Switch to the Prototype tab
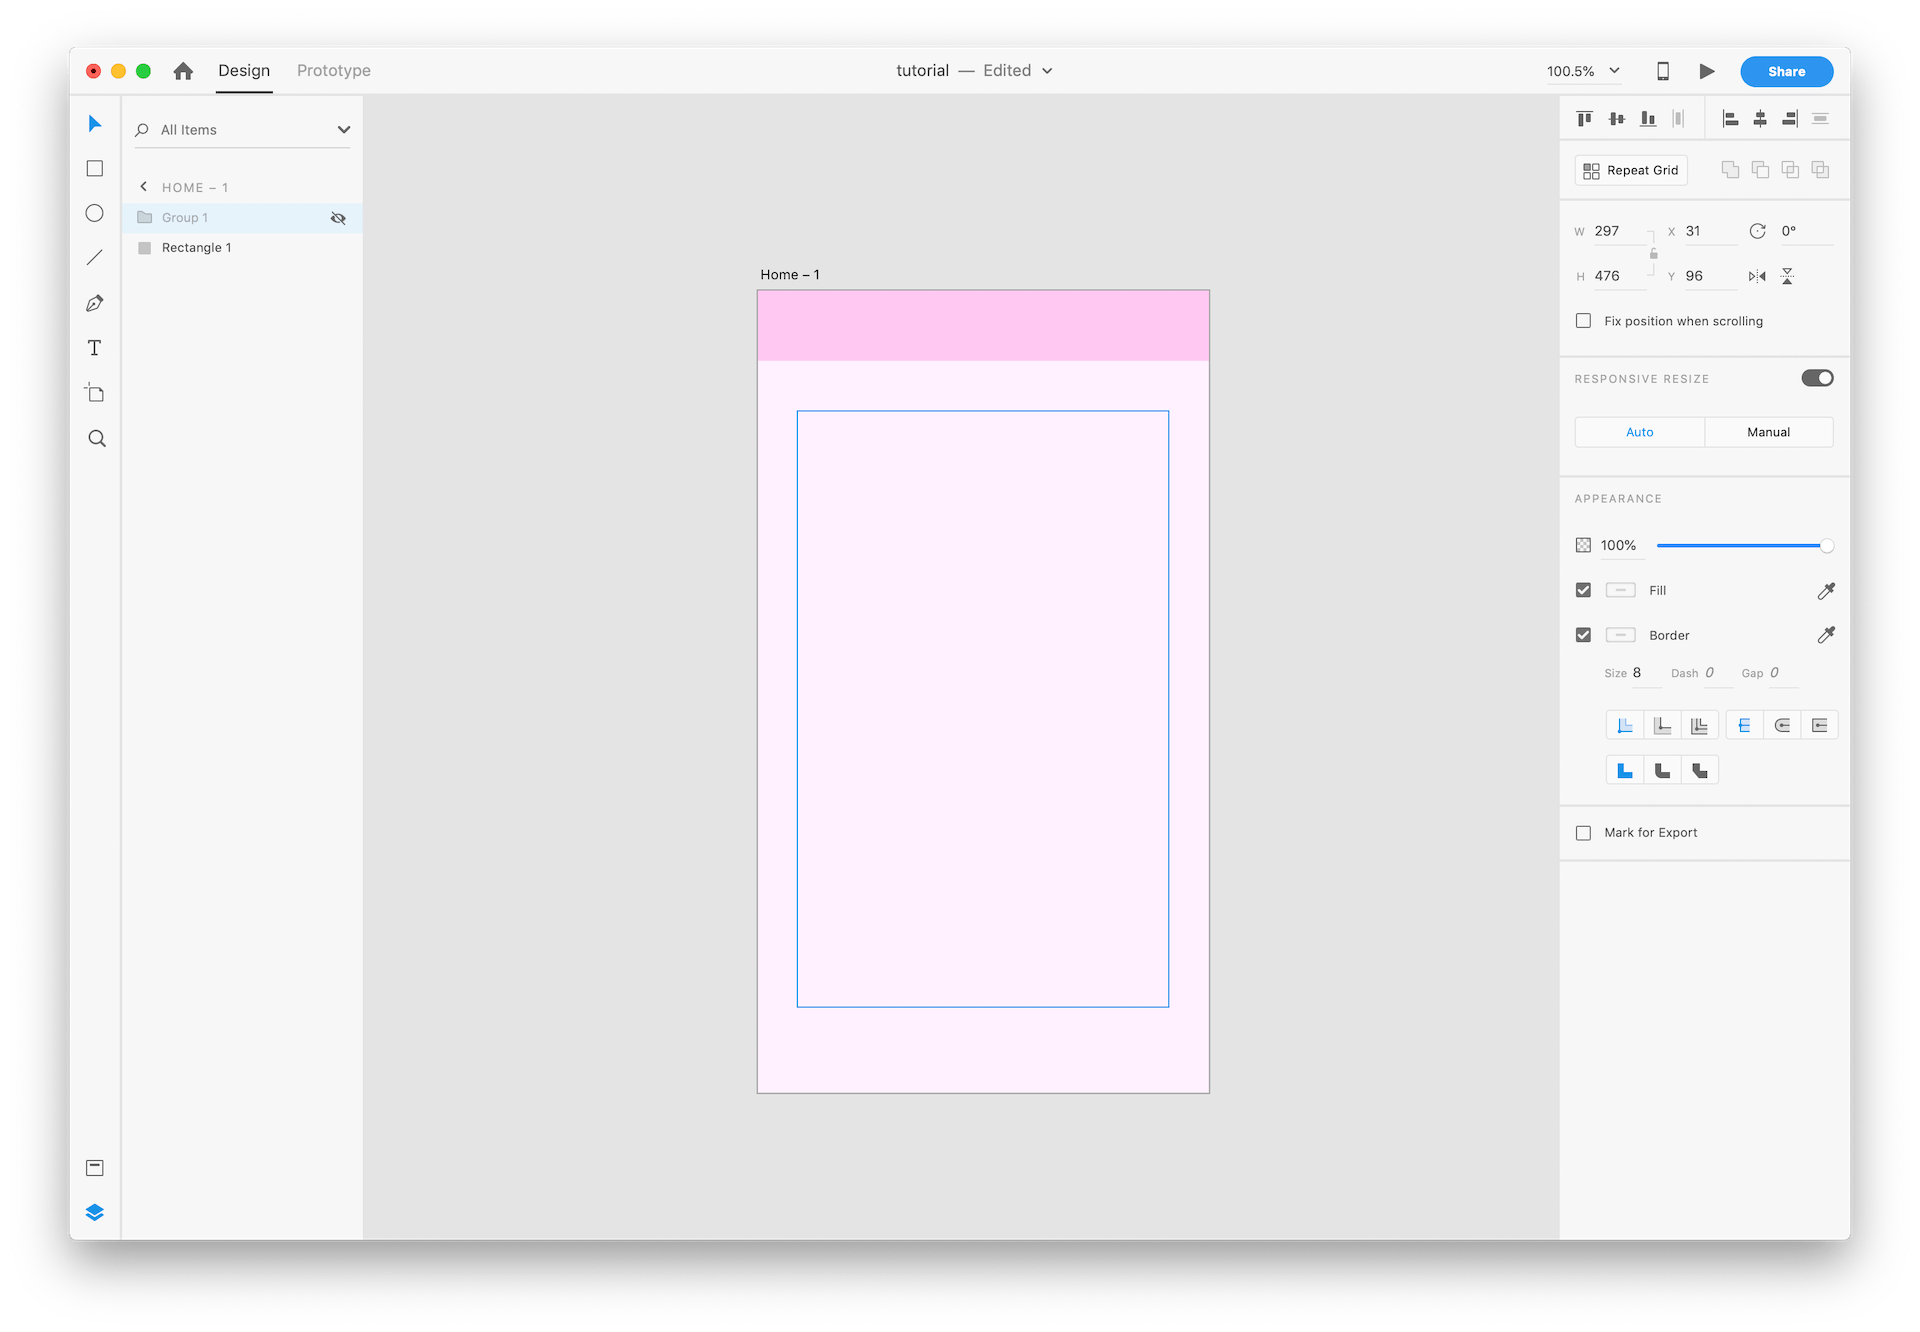 [334, 71]
